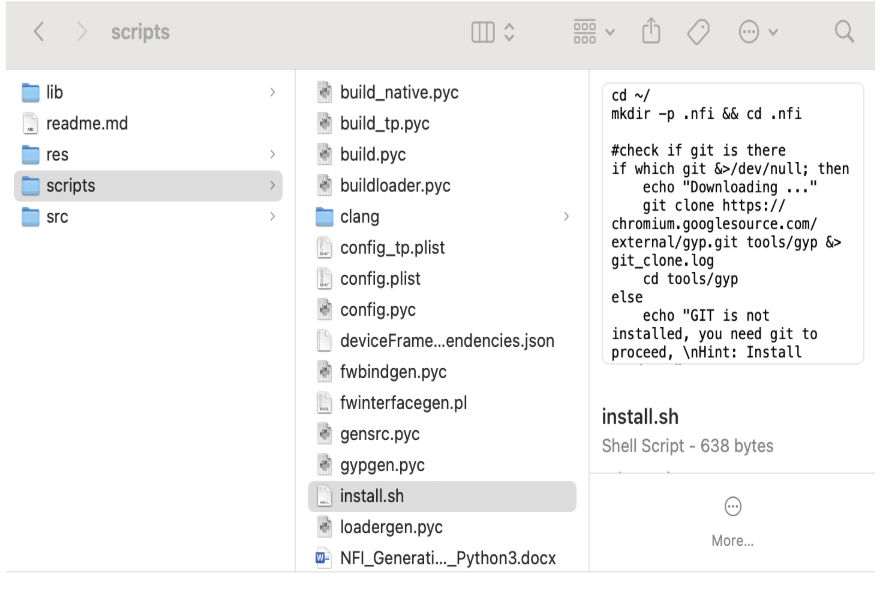Select the config_tp.plist file icon
The height and width of the screenshot is (592, 882).
coord(325,248)
